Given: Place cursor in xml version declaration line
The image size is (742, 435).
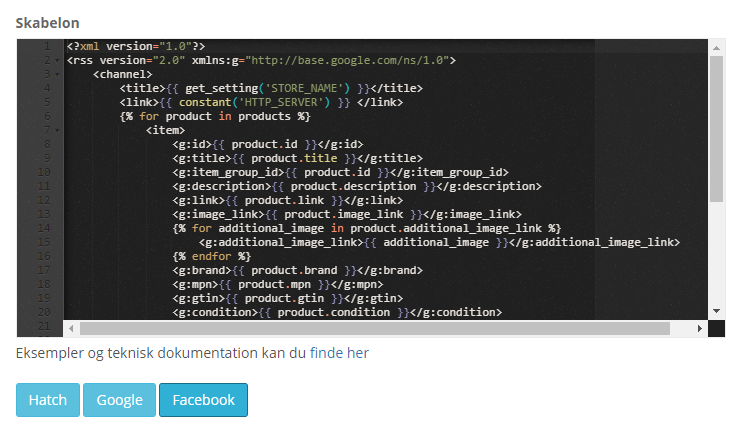Looking at the screenshot, I should [x=136, y=46].
